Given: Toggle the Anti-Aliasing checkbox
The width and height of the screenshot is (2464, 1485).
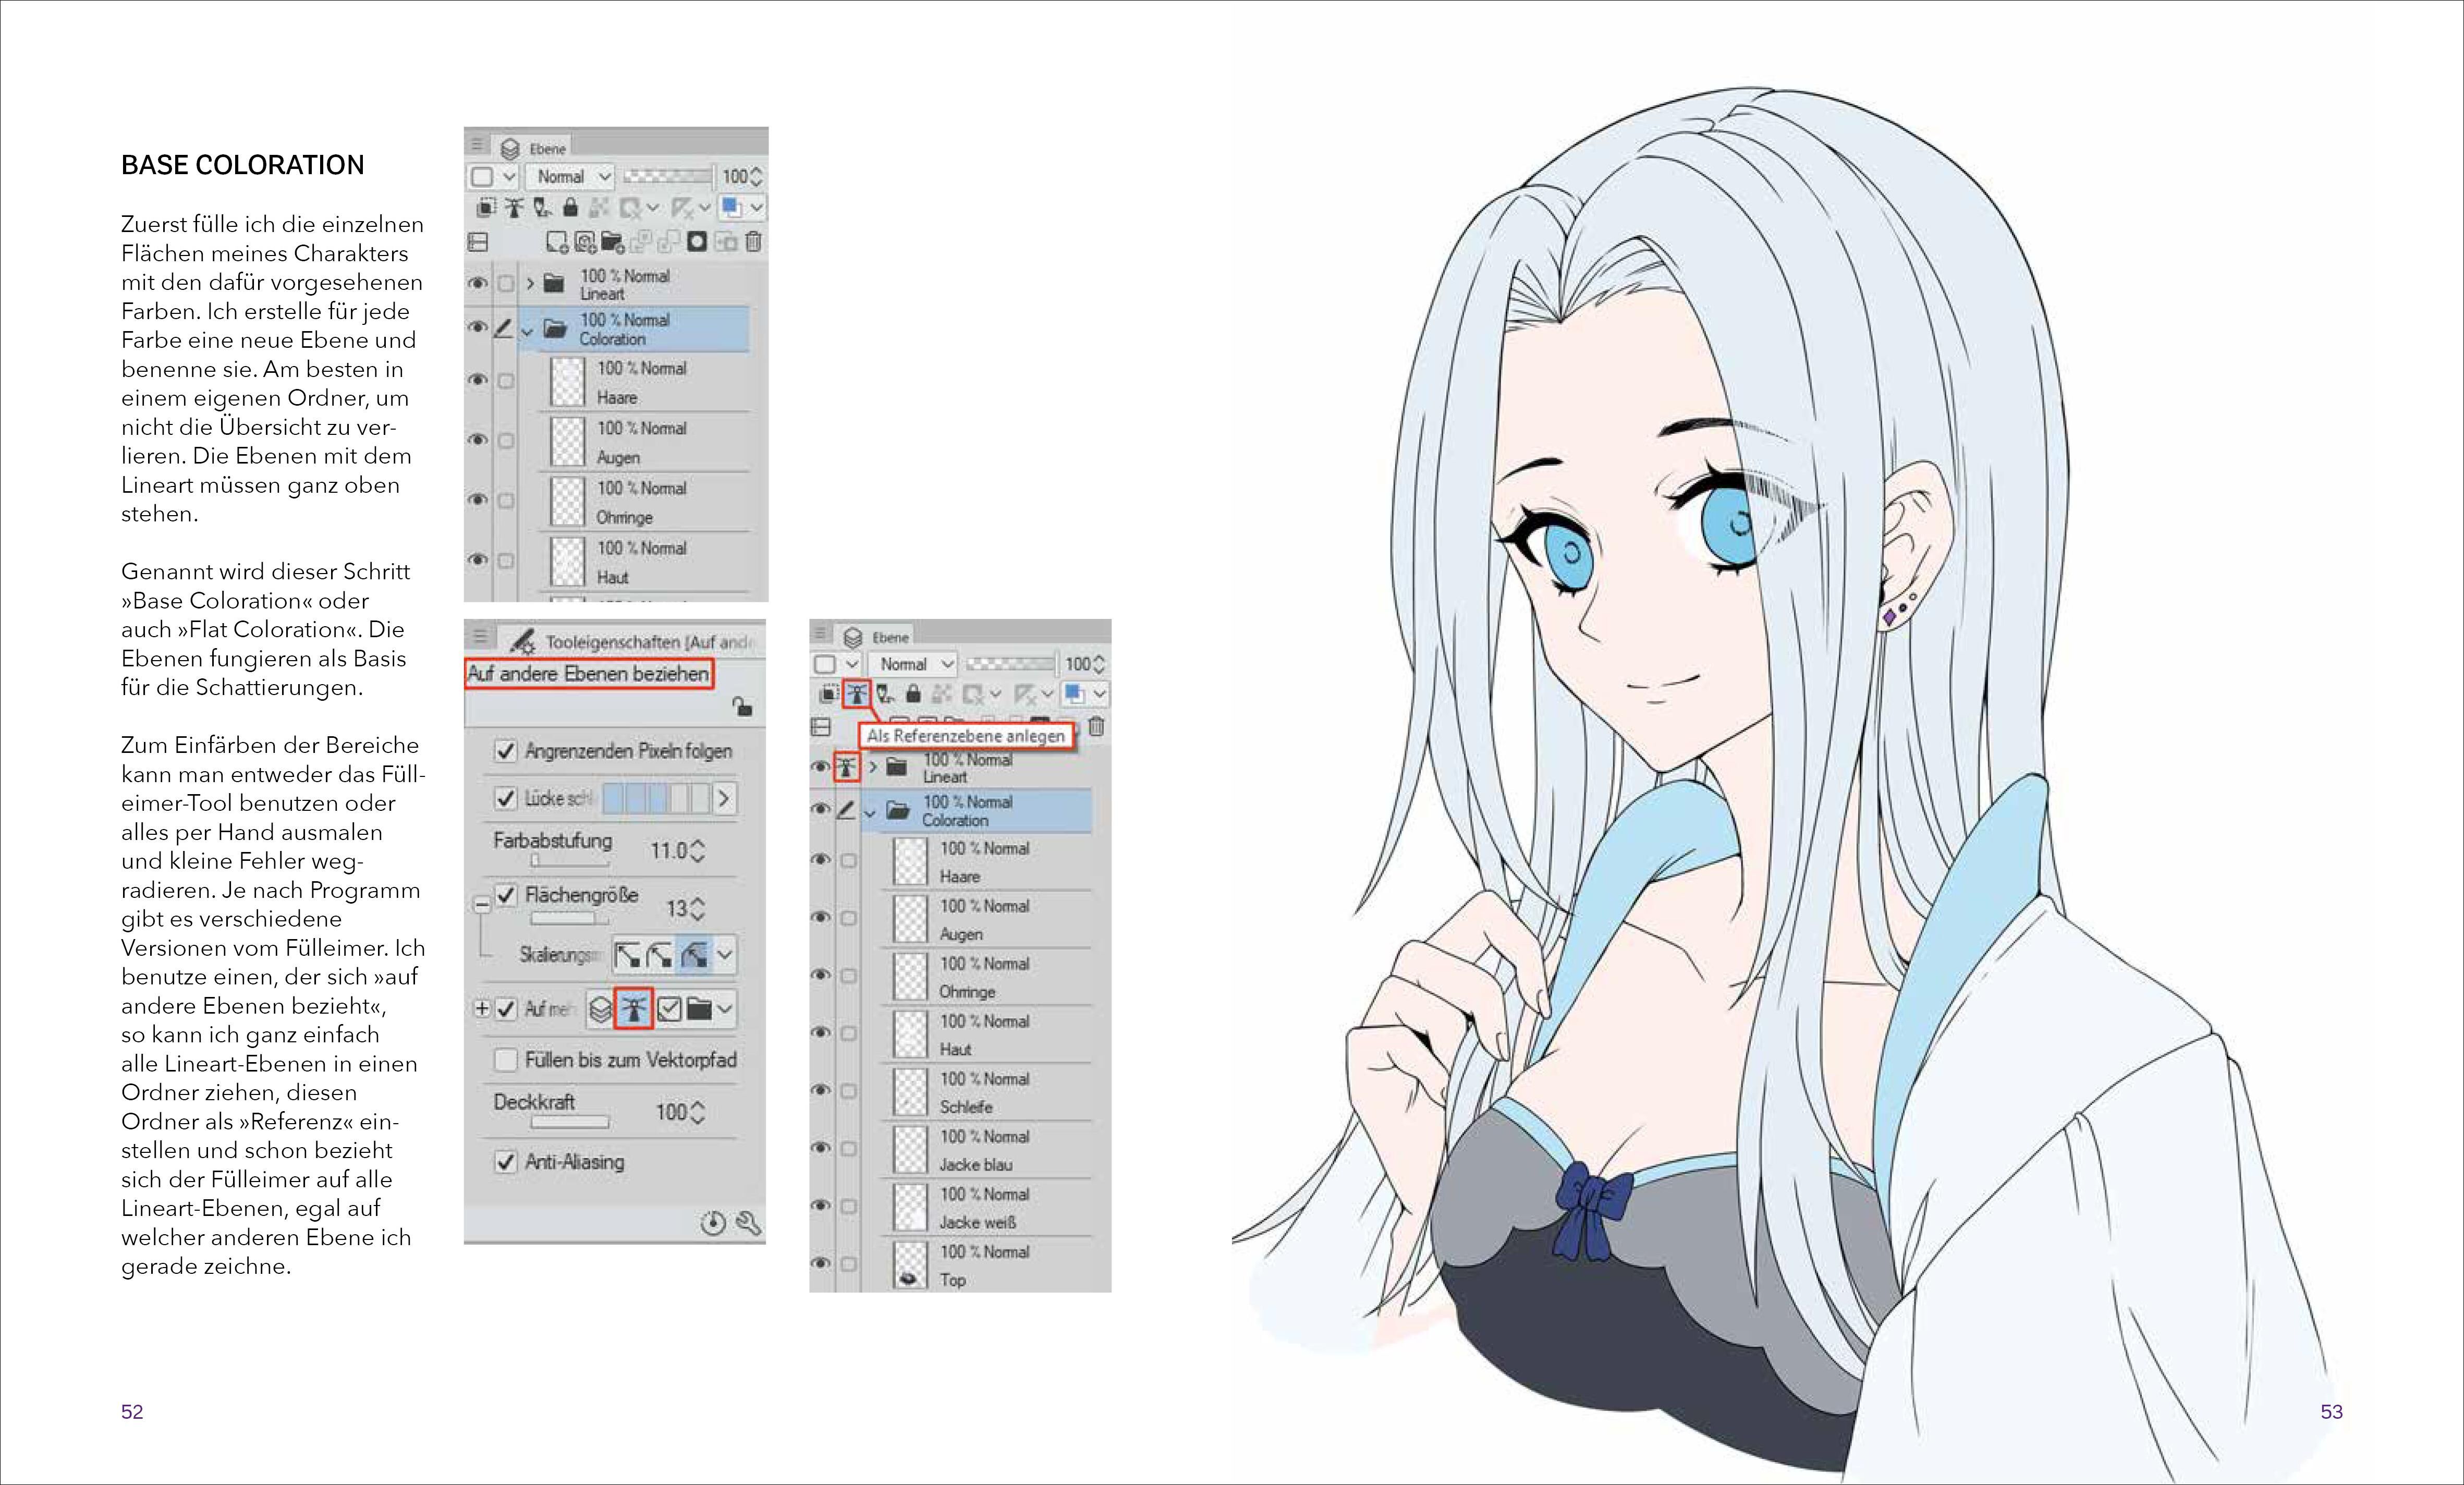Looking at the screenshot, I should click(x=506, y=1162).
